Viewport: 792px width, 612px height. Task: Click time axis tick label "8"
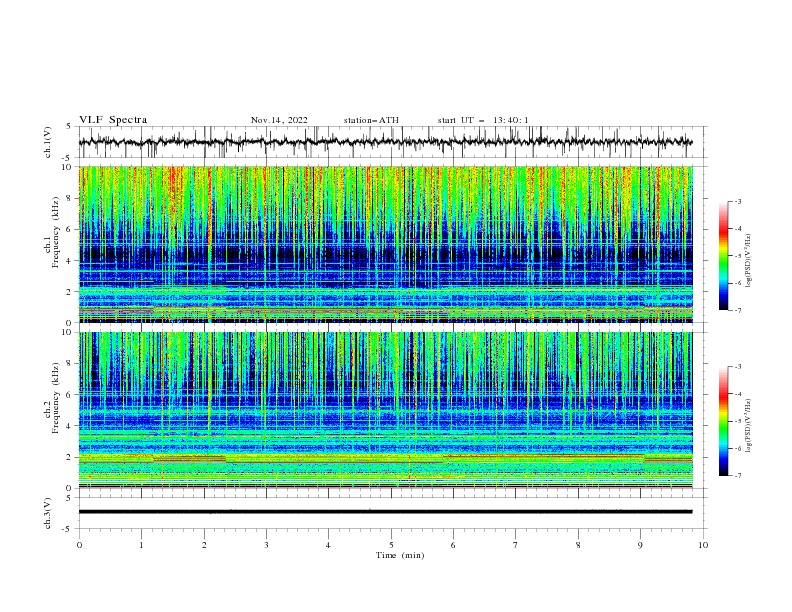(578, 545)
